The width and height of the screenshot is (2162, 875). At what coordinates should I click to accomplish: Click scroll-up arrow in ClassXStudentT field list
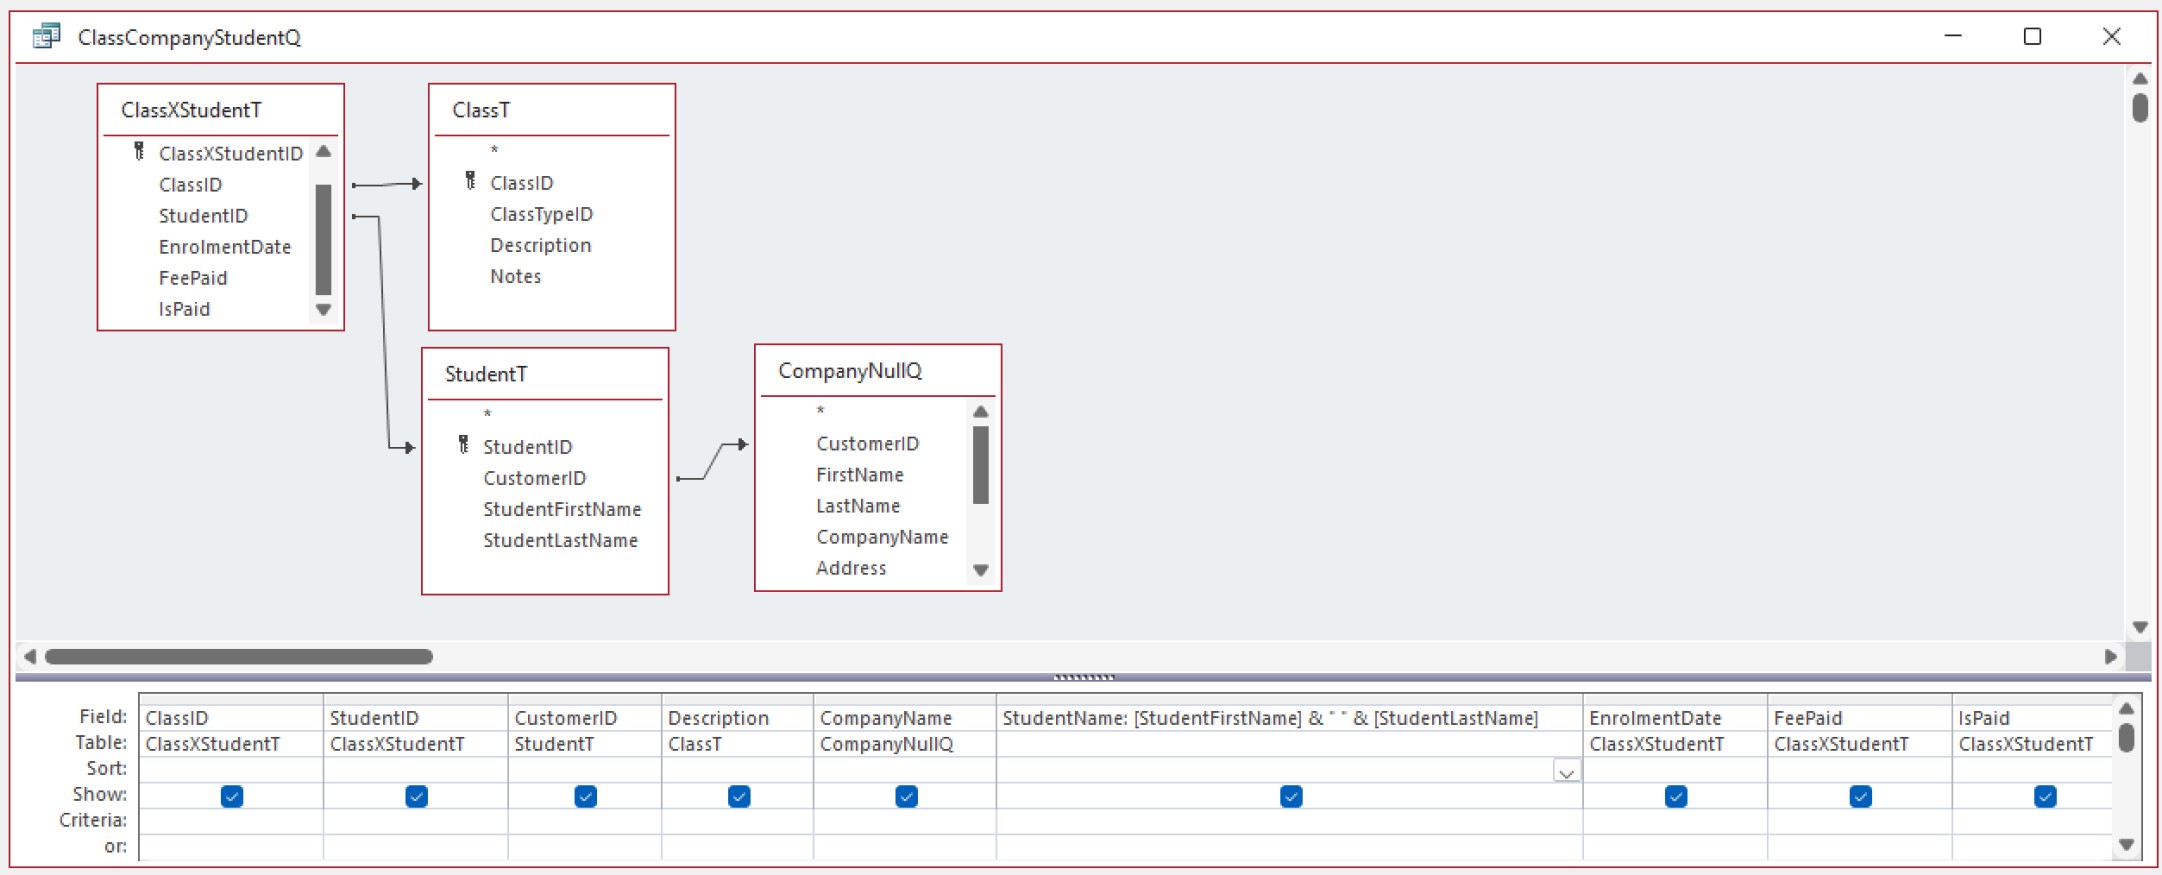(x=323, y=152)
